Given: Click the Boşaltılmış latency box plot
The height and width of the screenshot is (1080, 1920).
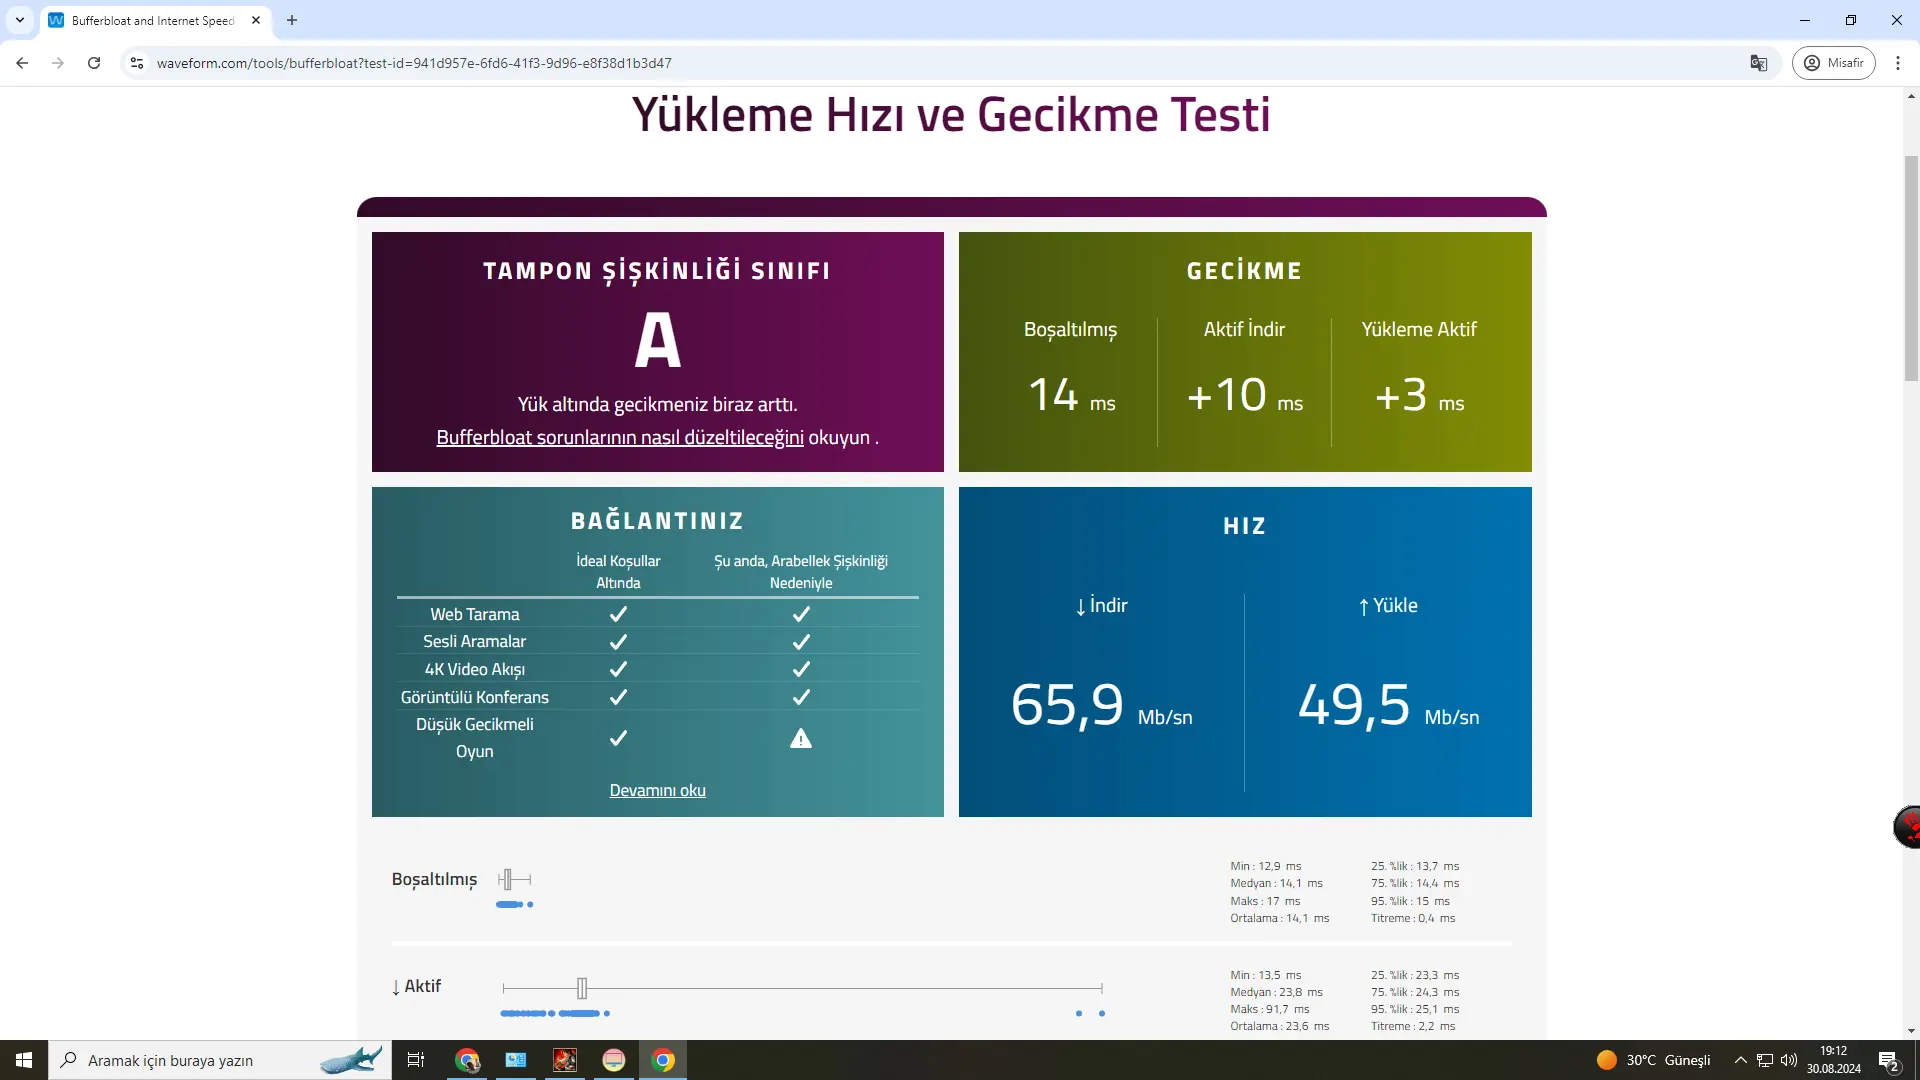Looking at the screenshot, I should [x=515, y=880].
